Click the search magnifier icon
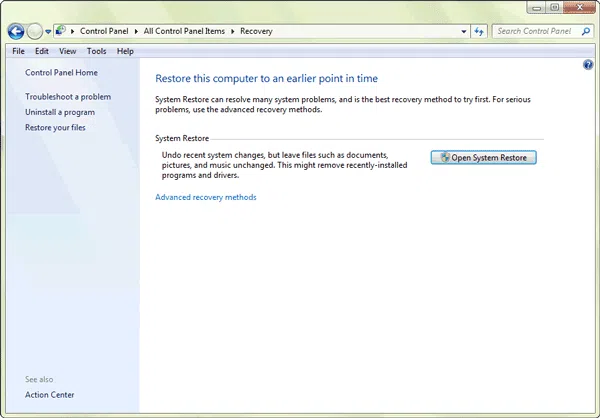Viewport: 600px width, 418px height. (586, 31)
